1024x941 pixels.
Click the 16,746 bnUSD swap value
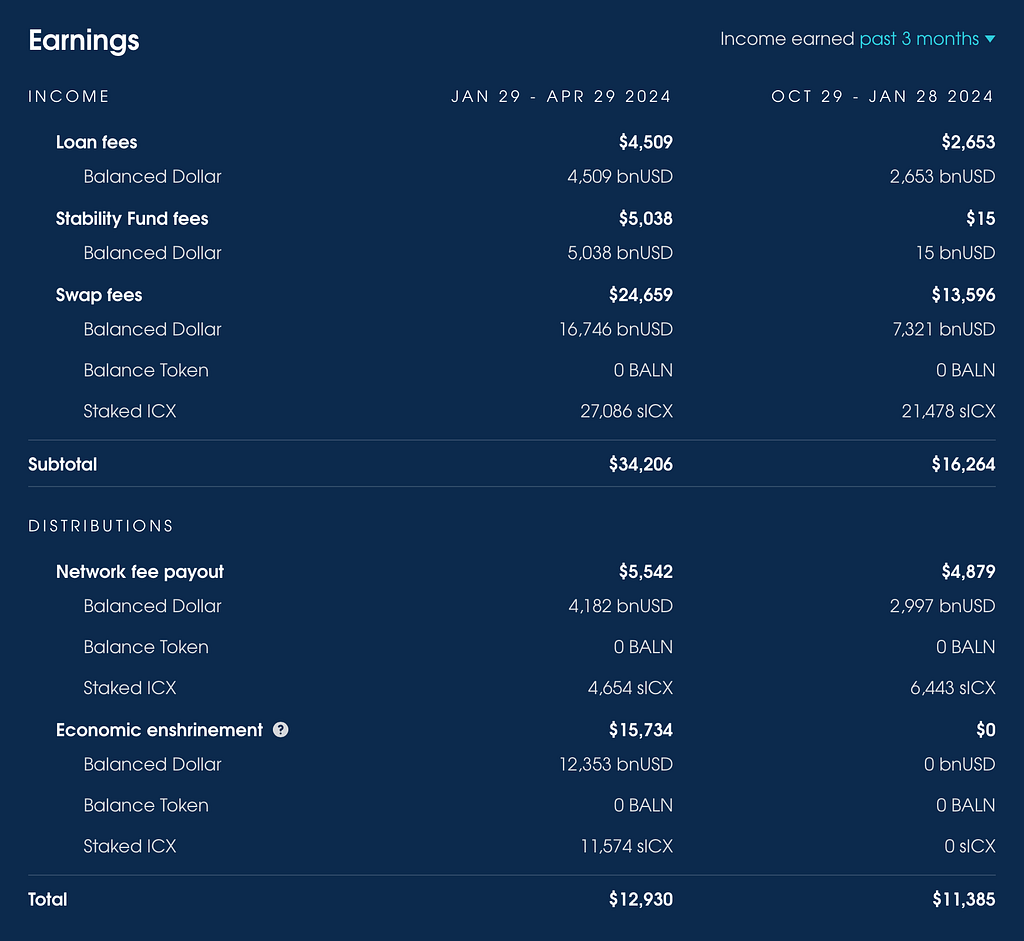pyautogui.click(x=616, y=329)
